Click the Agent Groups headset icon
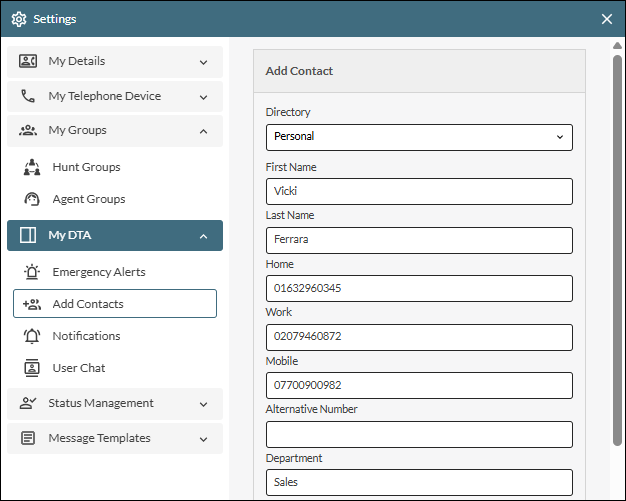Viewport: 626px width, 501px height. pos(32,199)
